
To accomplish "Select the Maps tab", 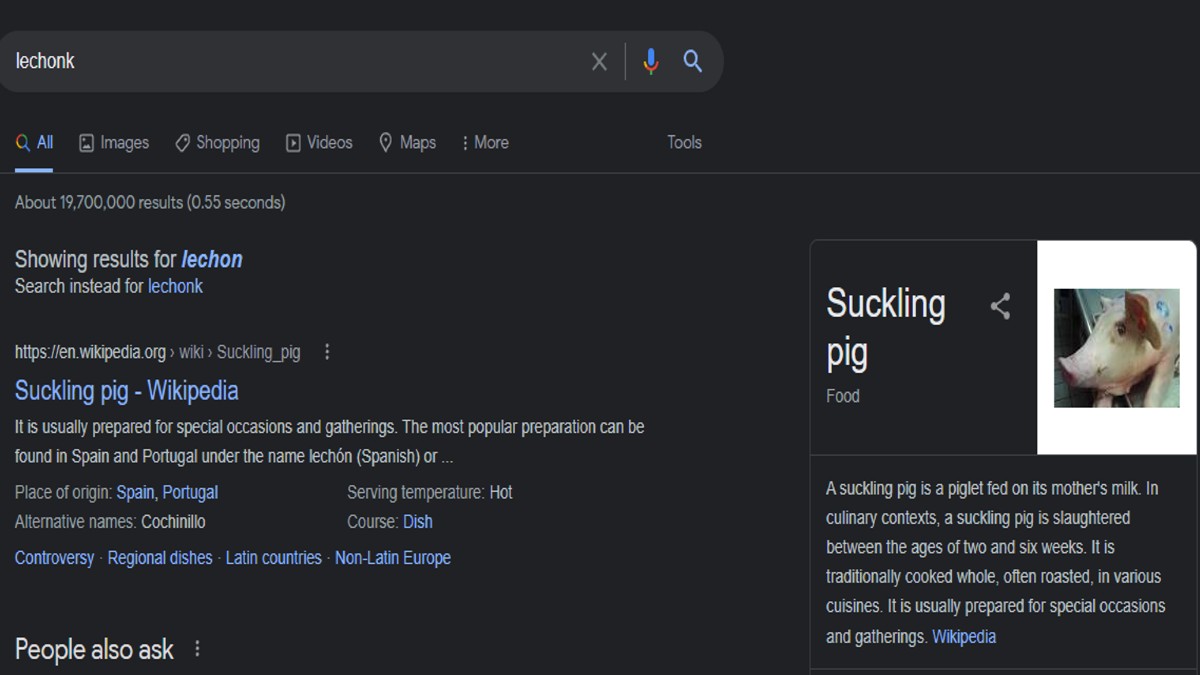I will pos(407,143).
